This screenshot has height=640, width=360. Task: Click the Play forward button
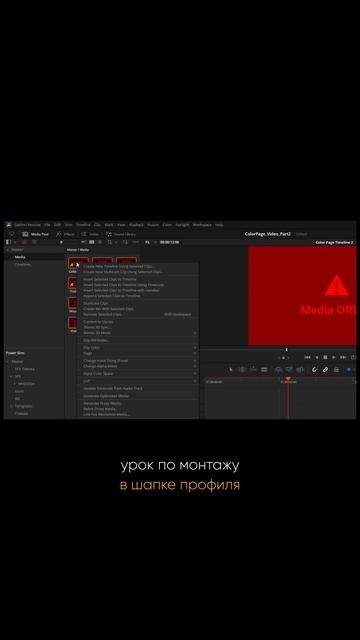(x=334, y=358)
